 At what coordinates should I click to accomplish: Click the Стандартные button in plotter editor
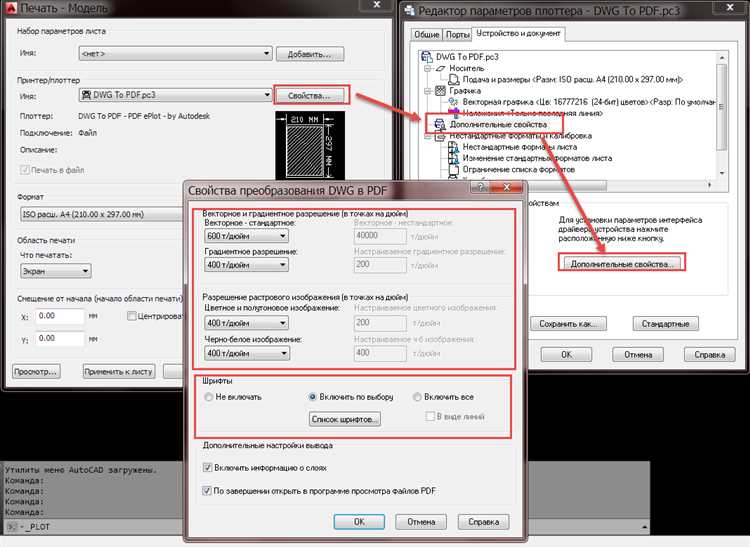tap(665, 324)
